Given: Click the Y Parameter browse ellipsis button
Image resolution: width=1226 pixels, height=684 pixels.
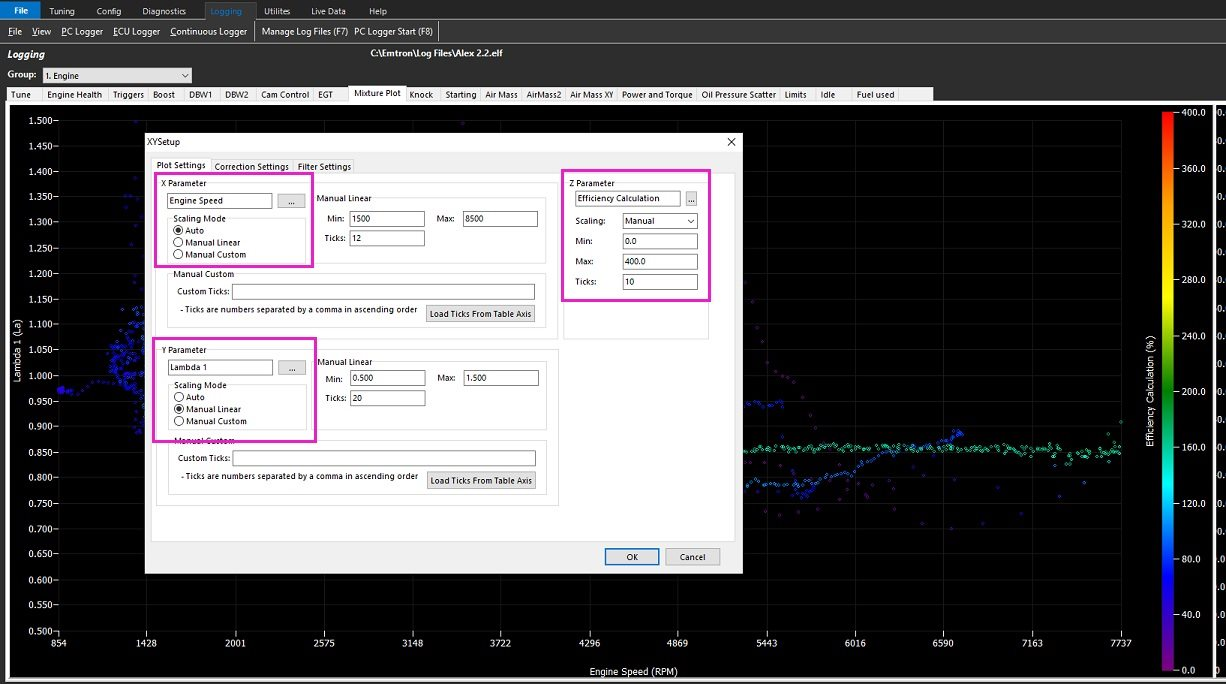Looking at the screenshot, I should 291,368.
